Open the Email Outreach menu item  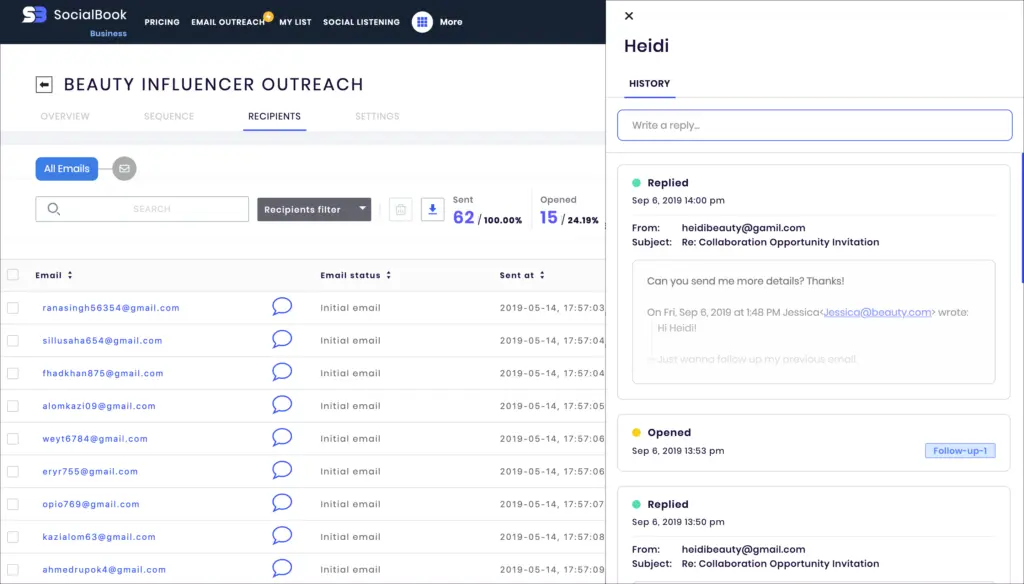tap(229, 22)
